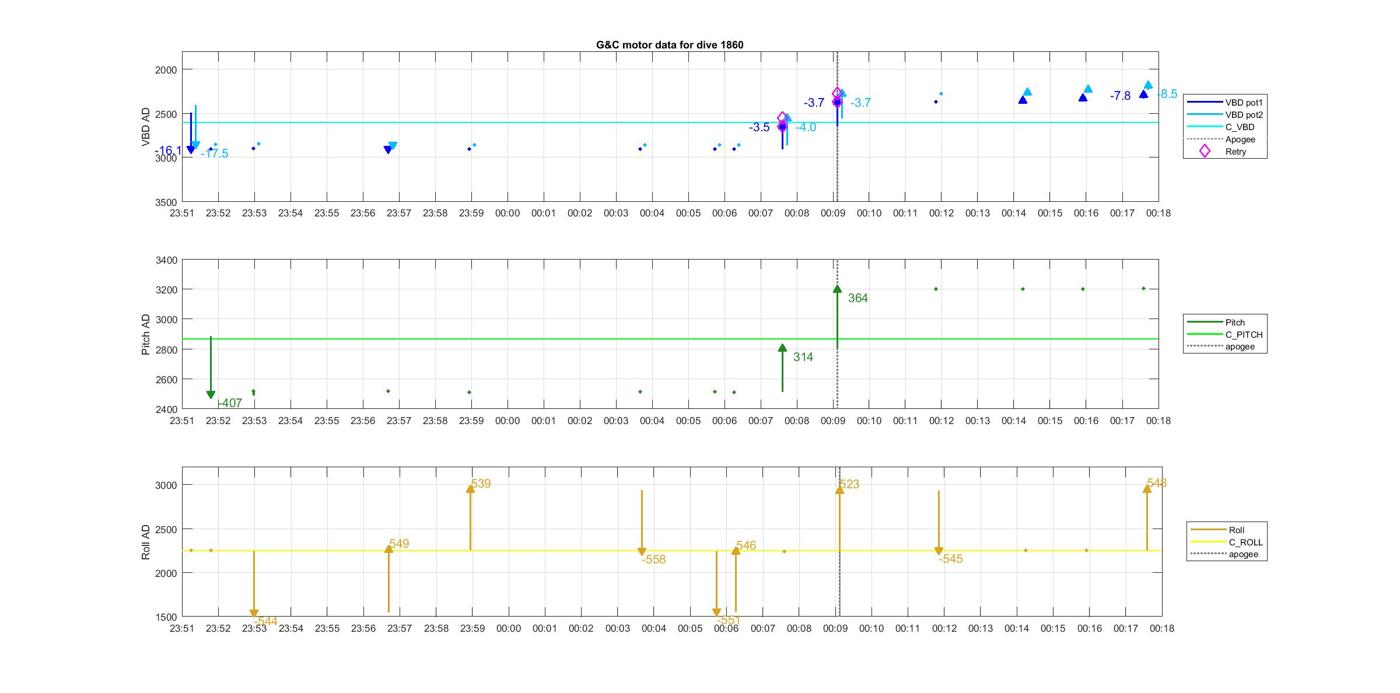Click the "314" pitch move label

803,357
